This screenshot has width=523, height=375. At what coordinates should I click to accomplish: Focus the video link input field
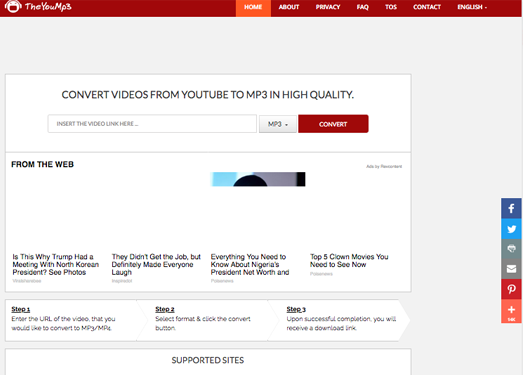coord(152,124)
